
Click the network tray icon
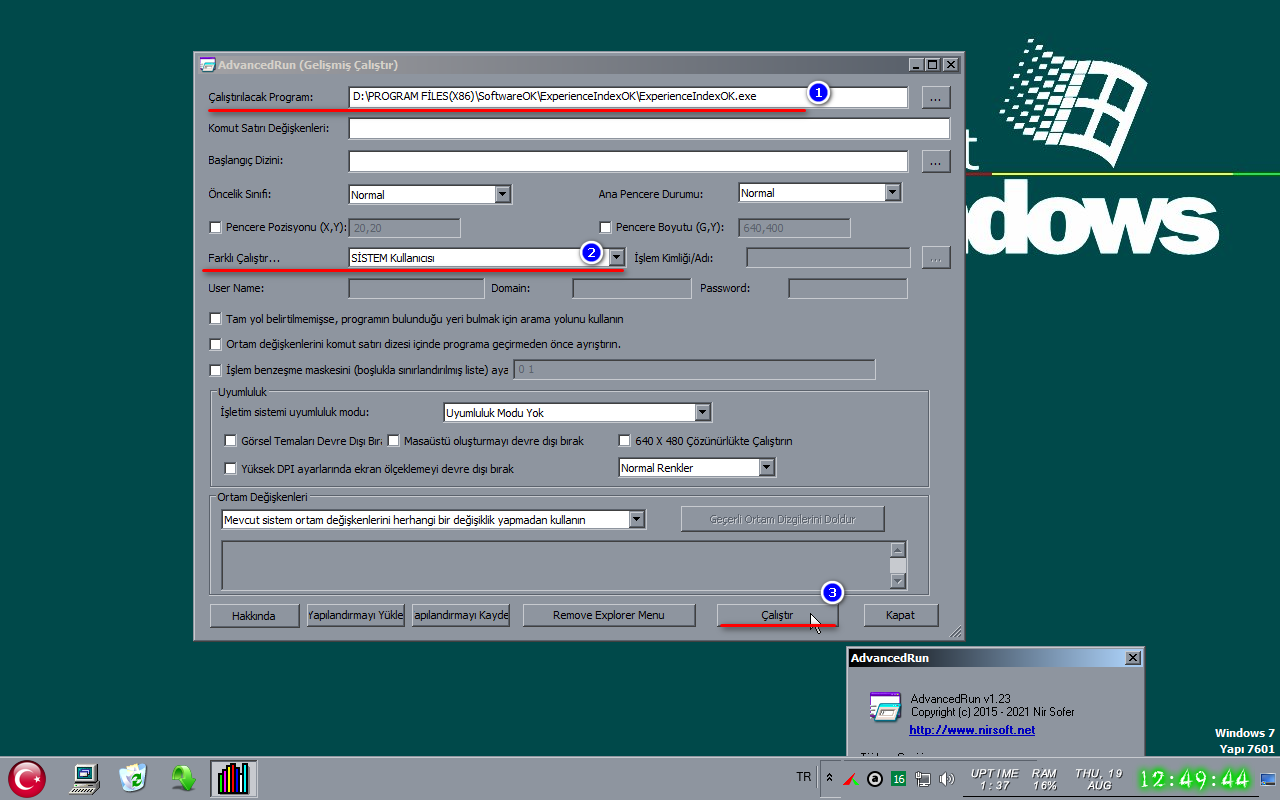pyautogui.click(x=923, y=779)
